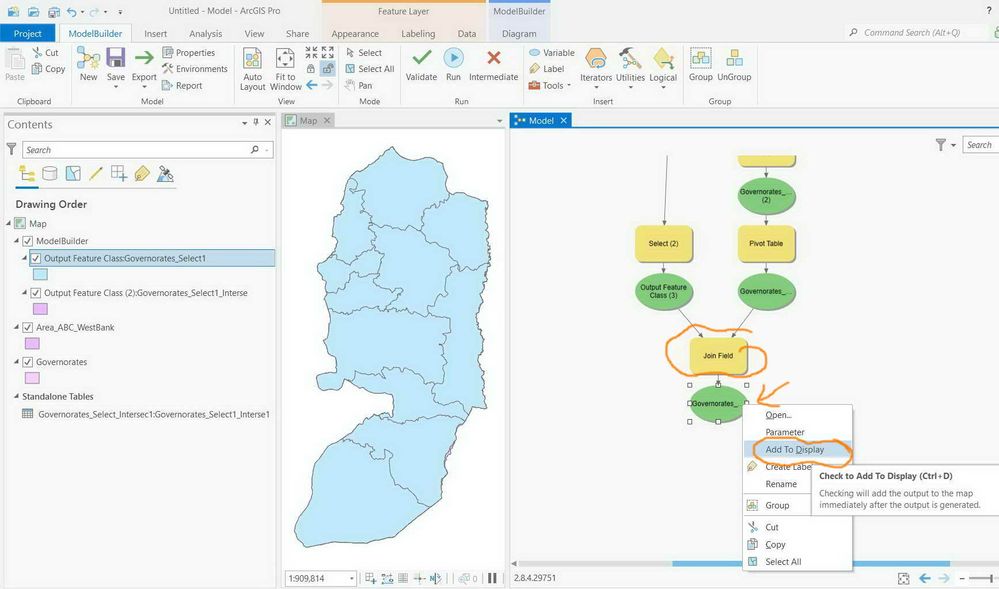
Task: Switch to List By Editing view
Action: tap(96, 173)
